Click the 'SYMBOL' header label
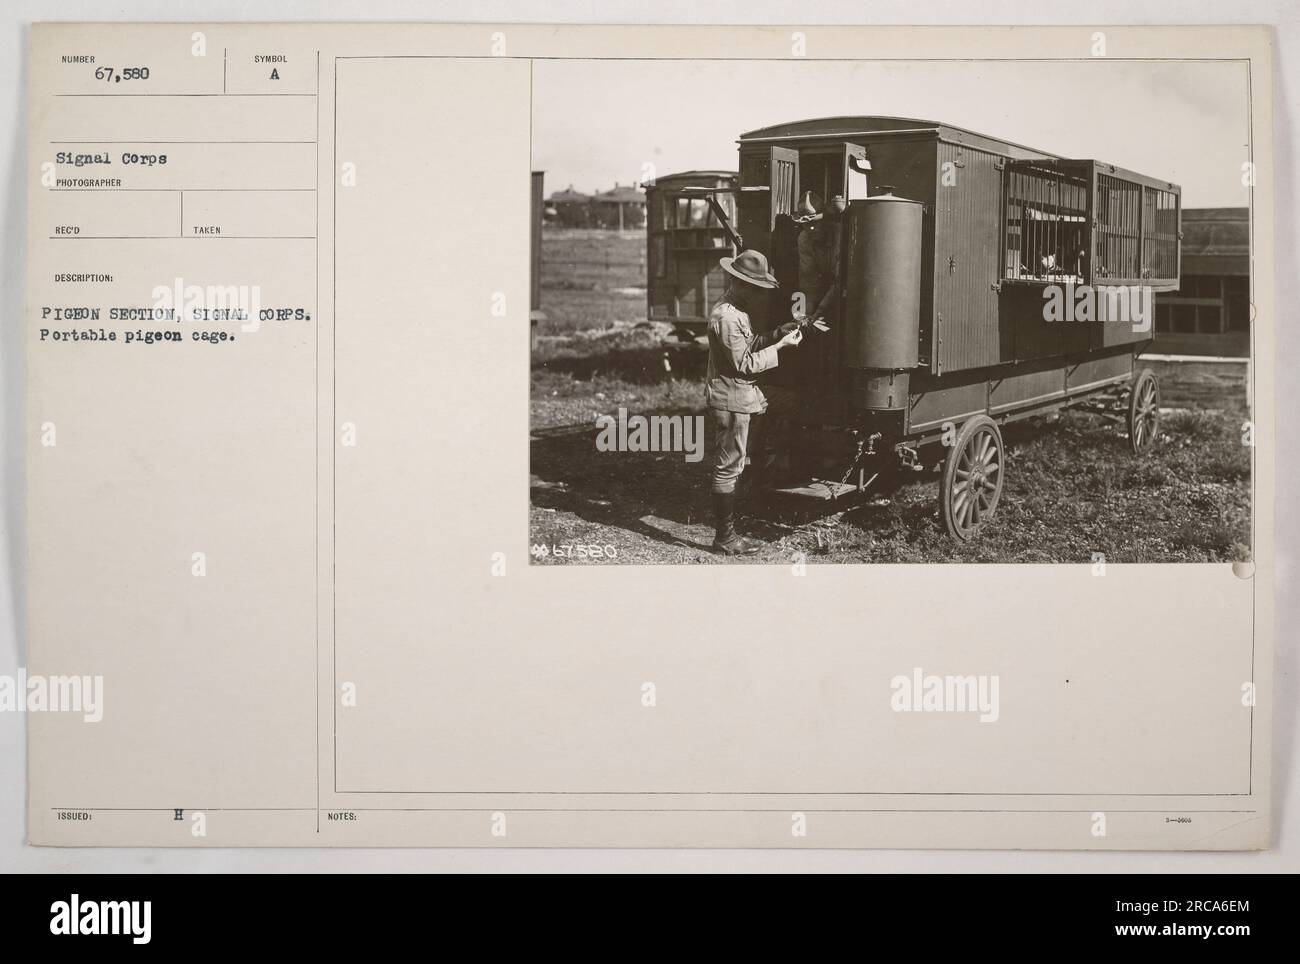 click(x=271, y=59)
